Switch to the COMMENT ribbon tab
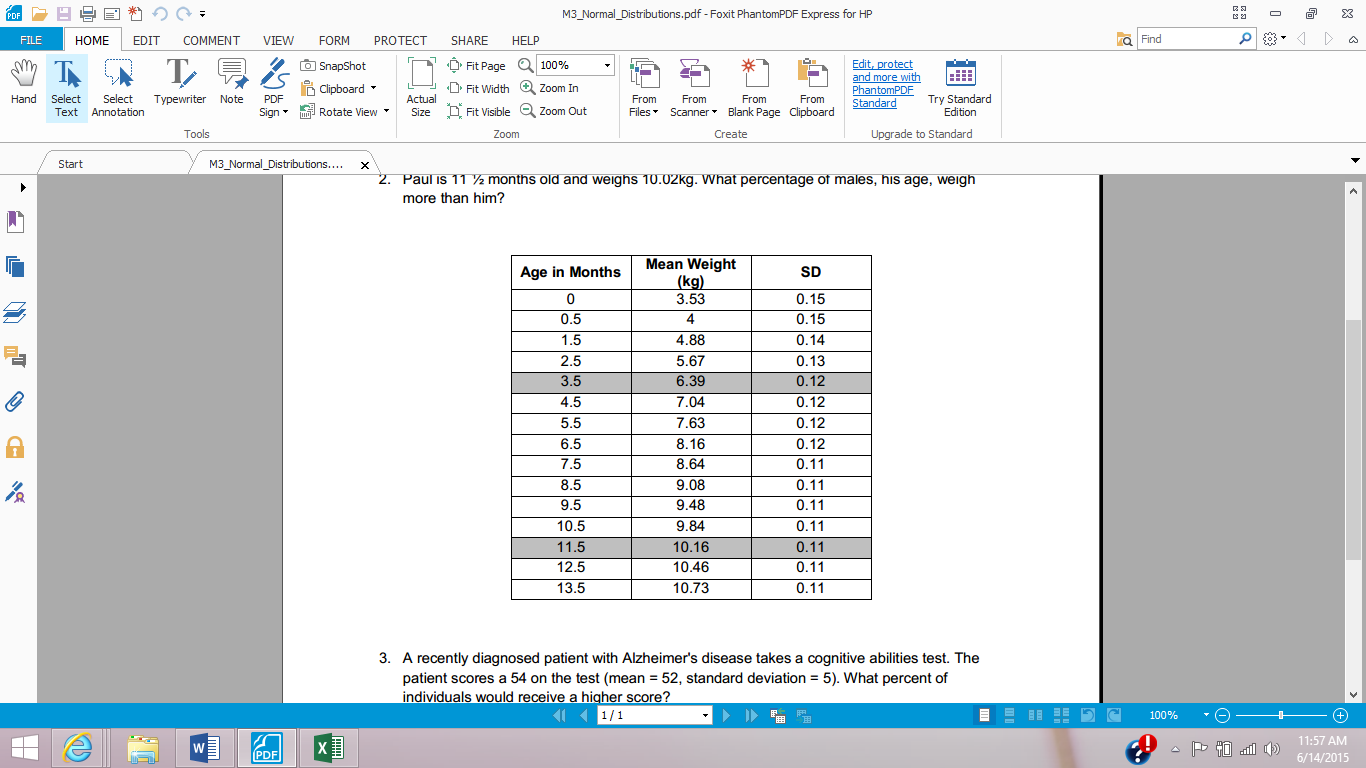The width and height of the screenshot is (1366, 768). [211, 40]
